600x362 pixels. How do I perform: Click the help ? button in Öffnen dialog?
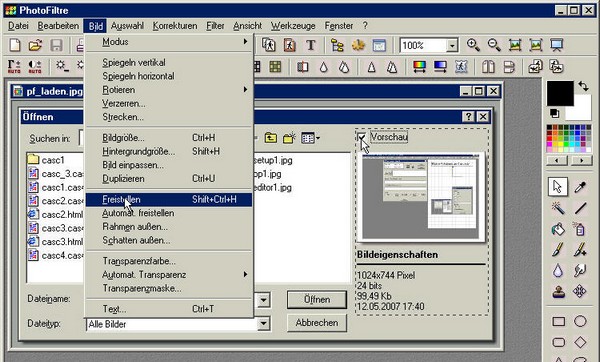pos(468,116)
